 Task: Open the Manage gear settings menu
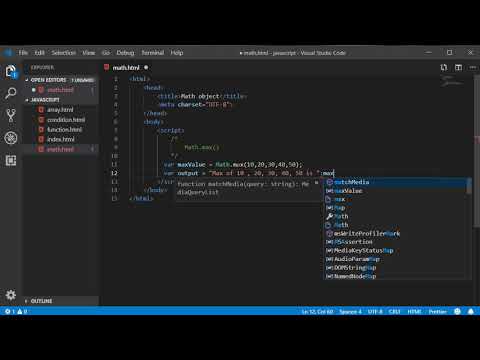(11, 295)
